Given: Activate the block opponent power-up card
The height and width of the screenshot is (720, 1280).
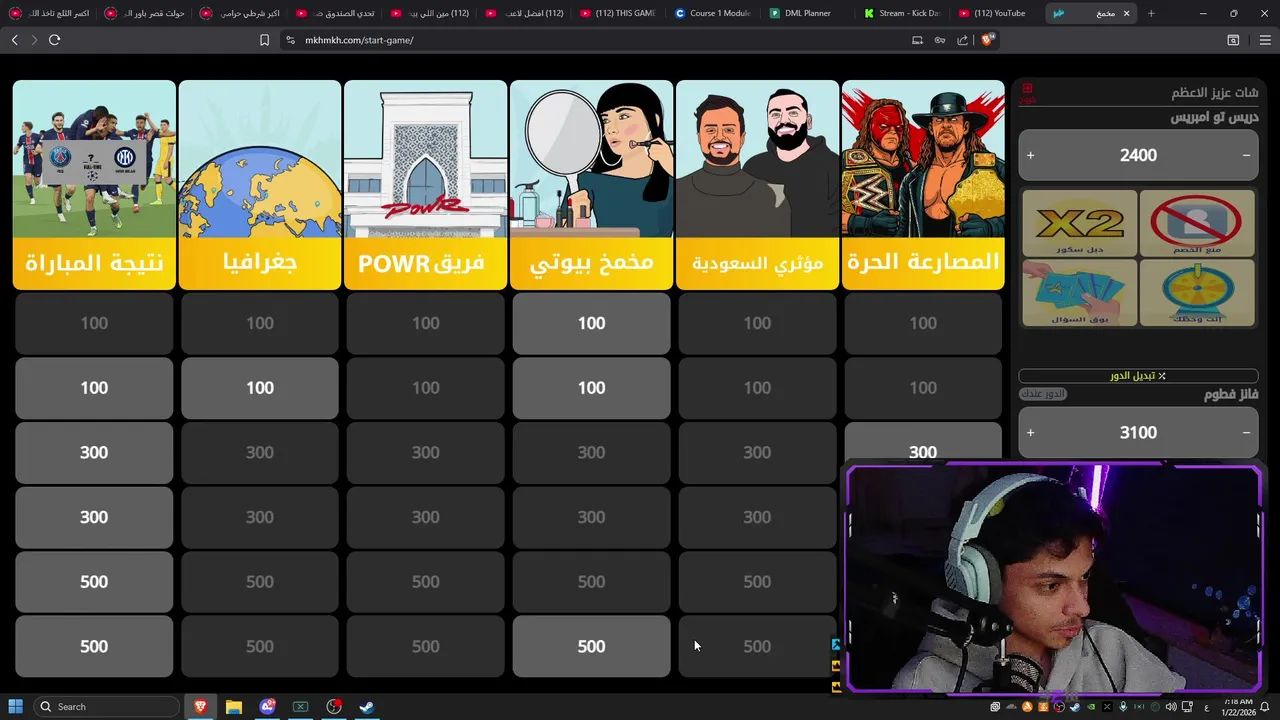Looking at the screenshot, I should (1197, 224).
